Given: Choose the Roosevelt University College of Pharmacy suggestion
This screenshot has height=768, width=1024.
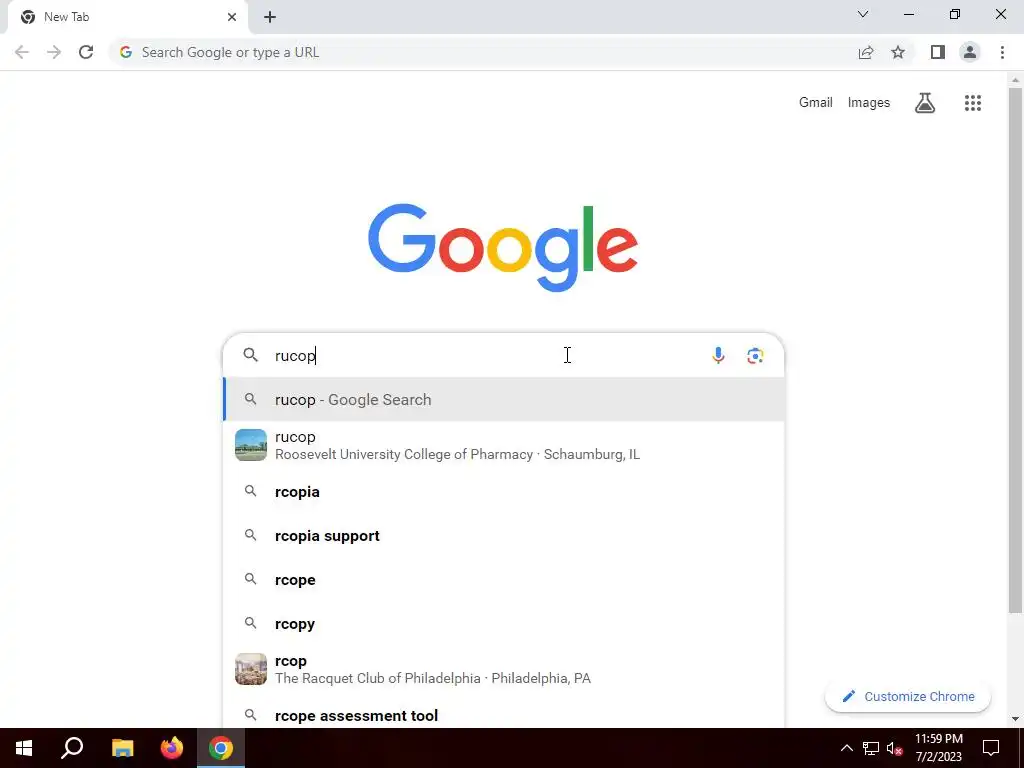Looking at the screenshot, I should [504, 445].
